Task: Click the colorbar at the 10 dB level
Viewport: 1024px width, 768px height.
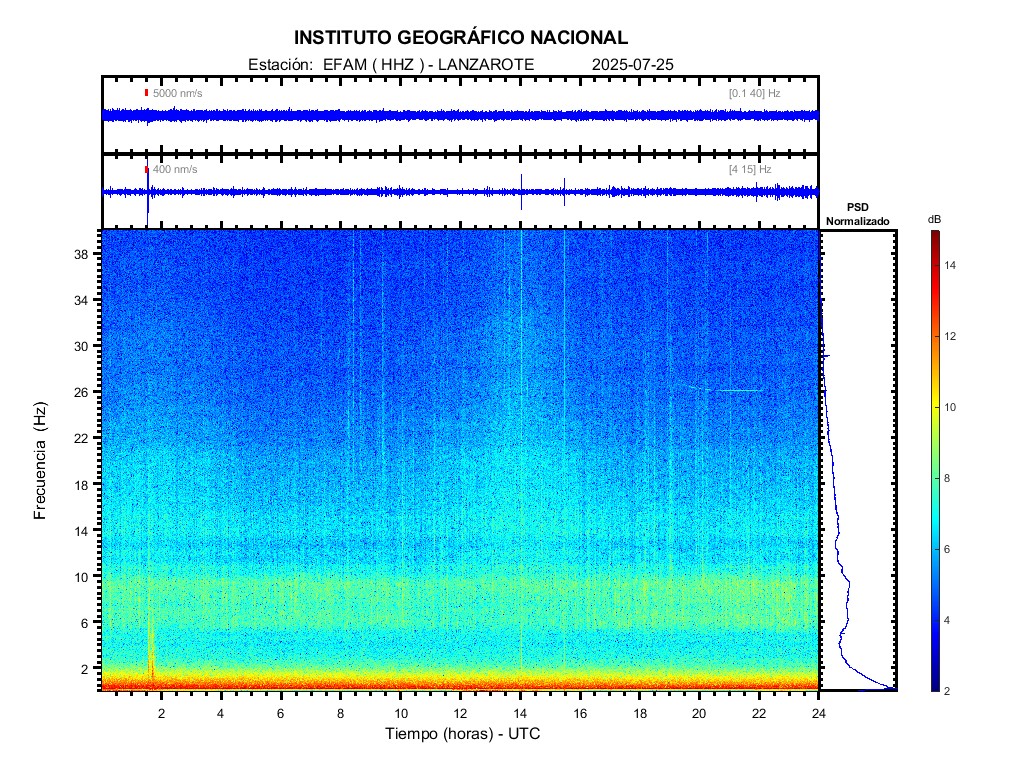Action: 936,407
